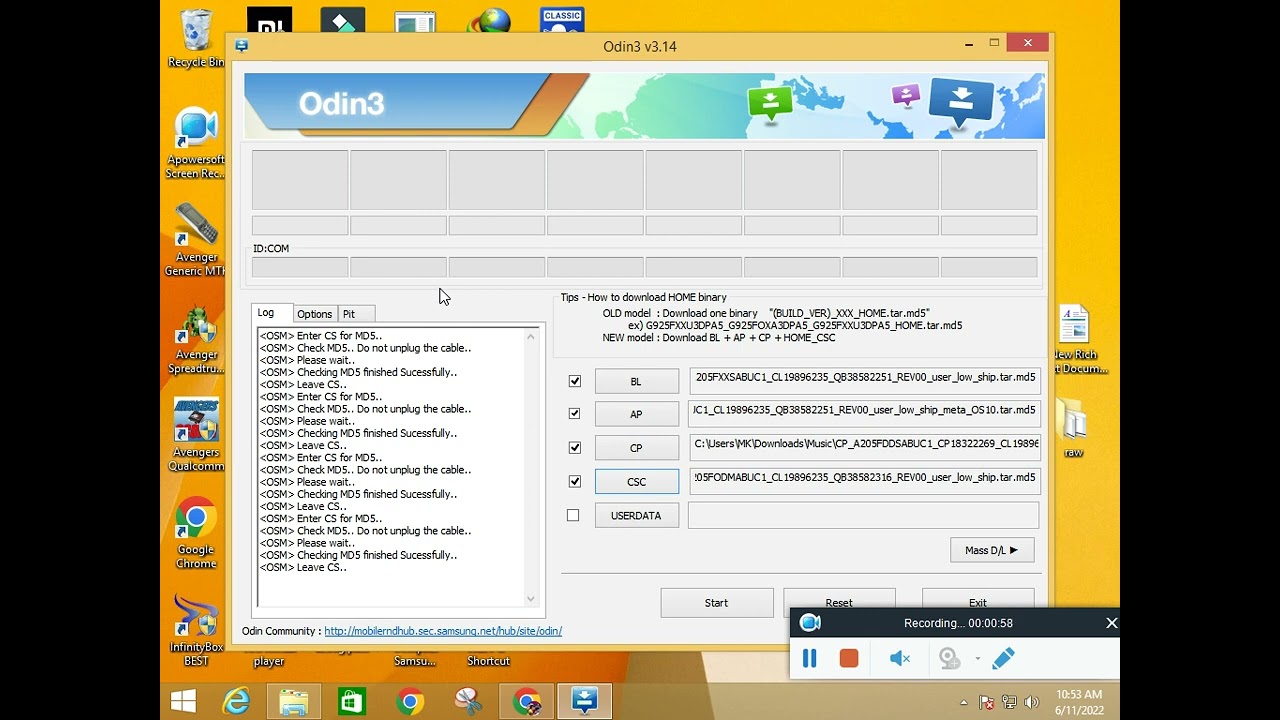Click the BL file button
Screen dimensions: 1280x720
[x=636, y=381]
